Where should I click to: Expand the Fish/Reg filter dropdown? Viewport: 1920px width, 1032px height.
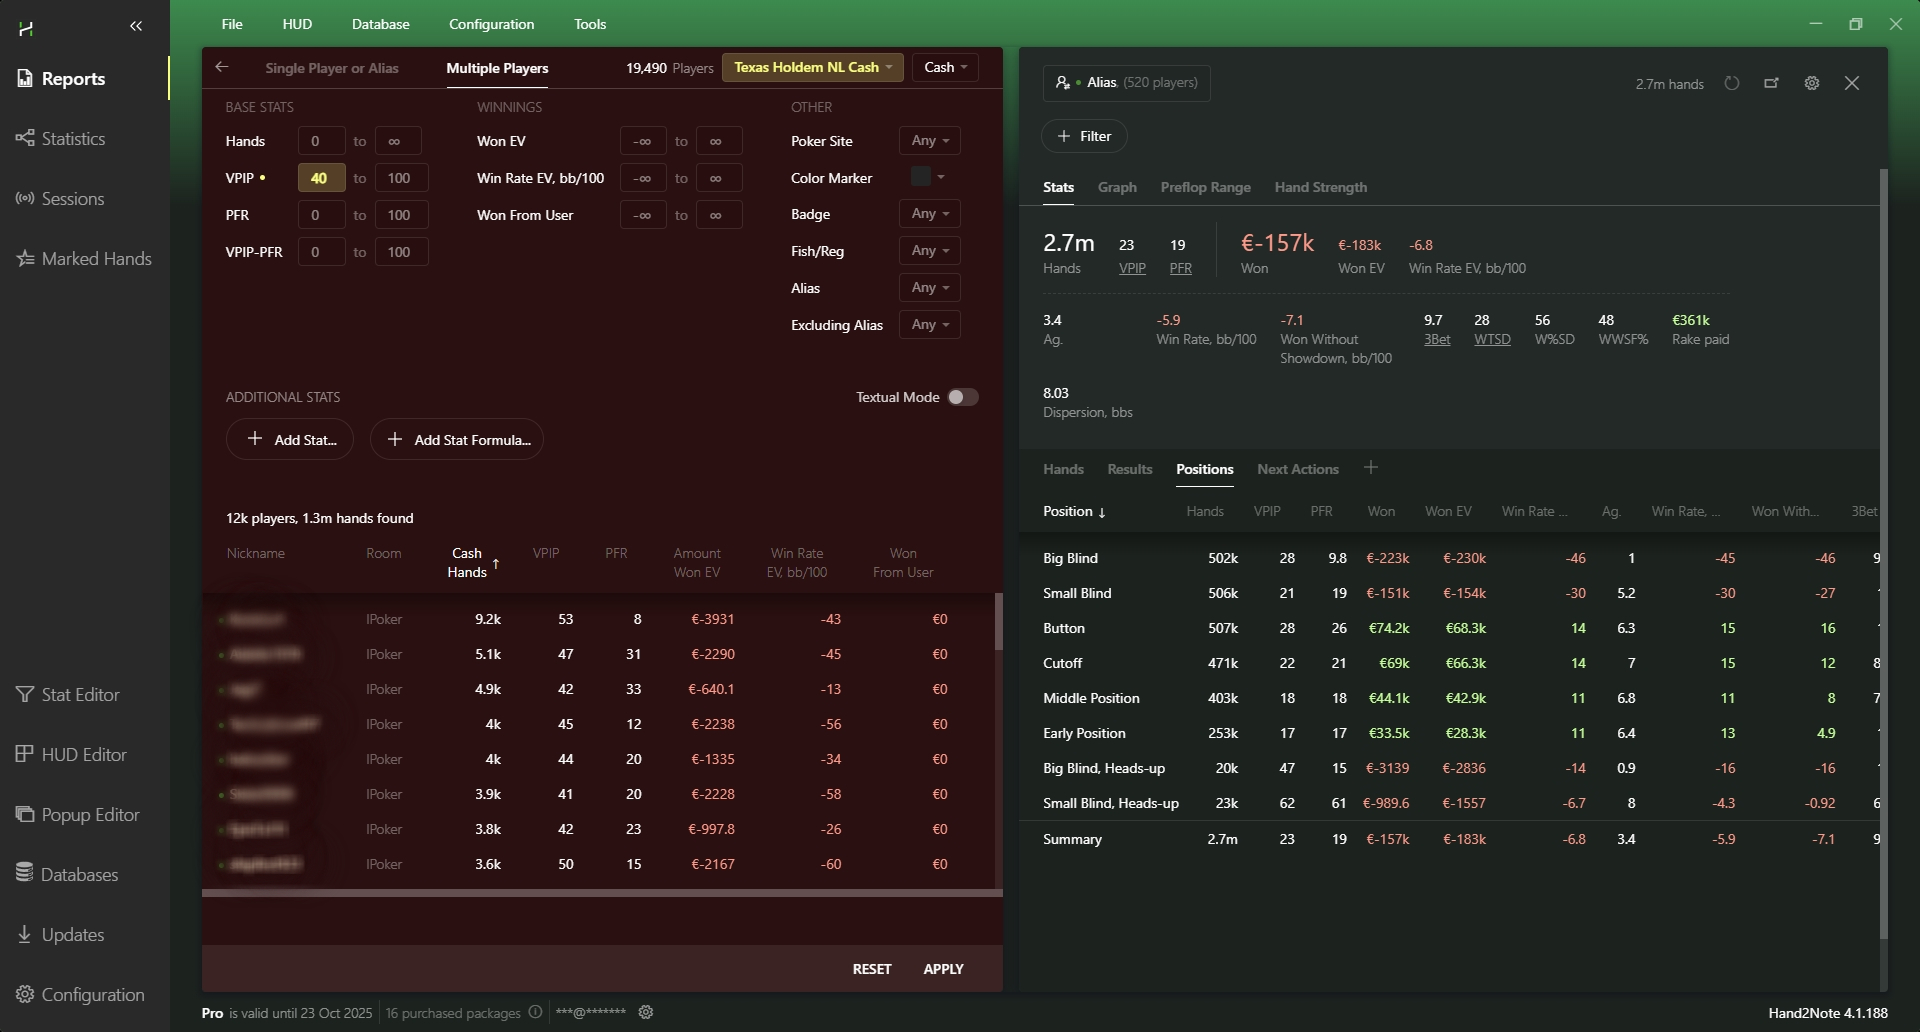click(x=929, y=251)
